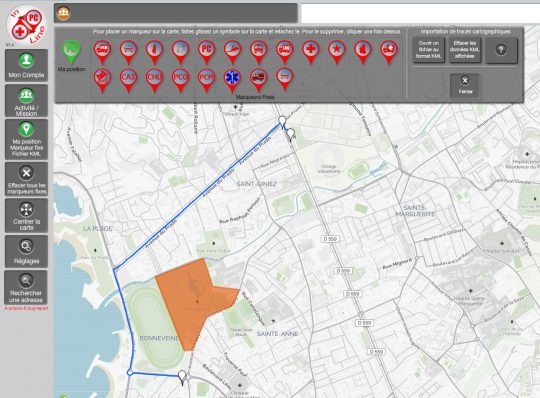Select the PCO marker pin

click(180, 80)
